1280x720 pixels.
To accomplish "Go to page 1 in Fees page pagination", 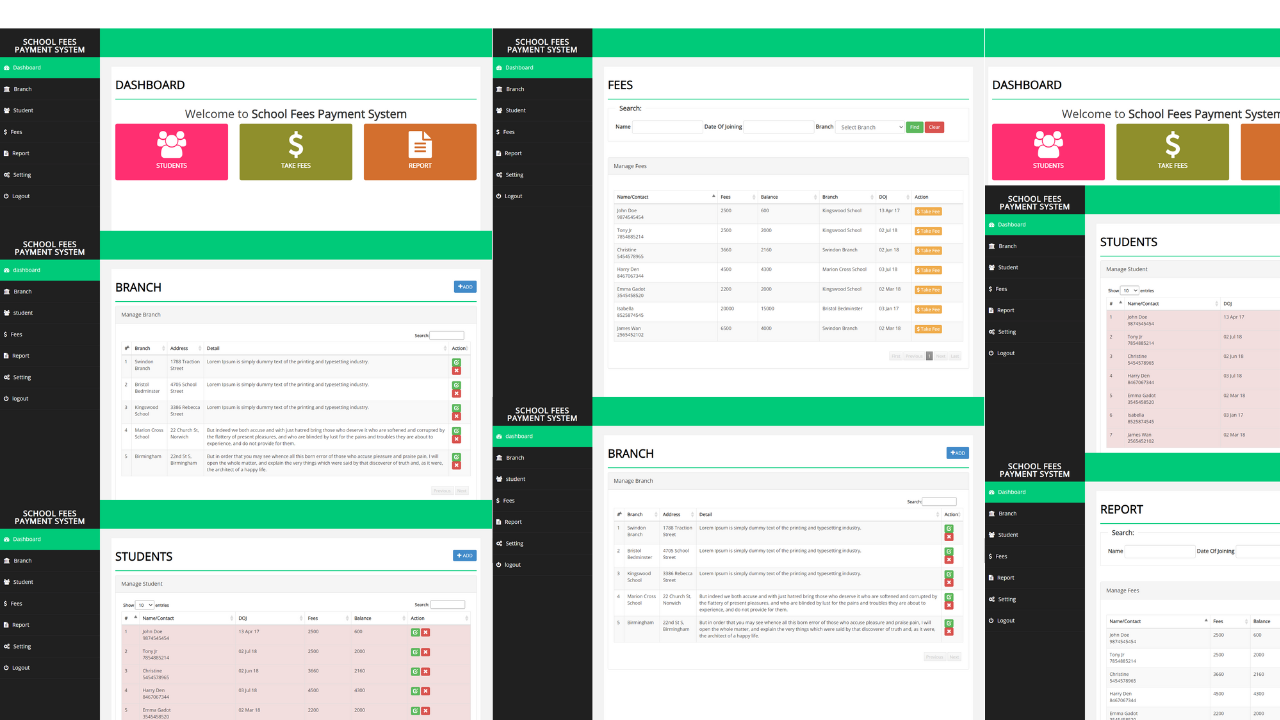I will 929,356.
